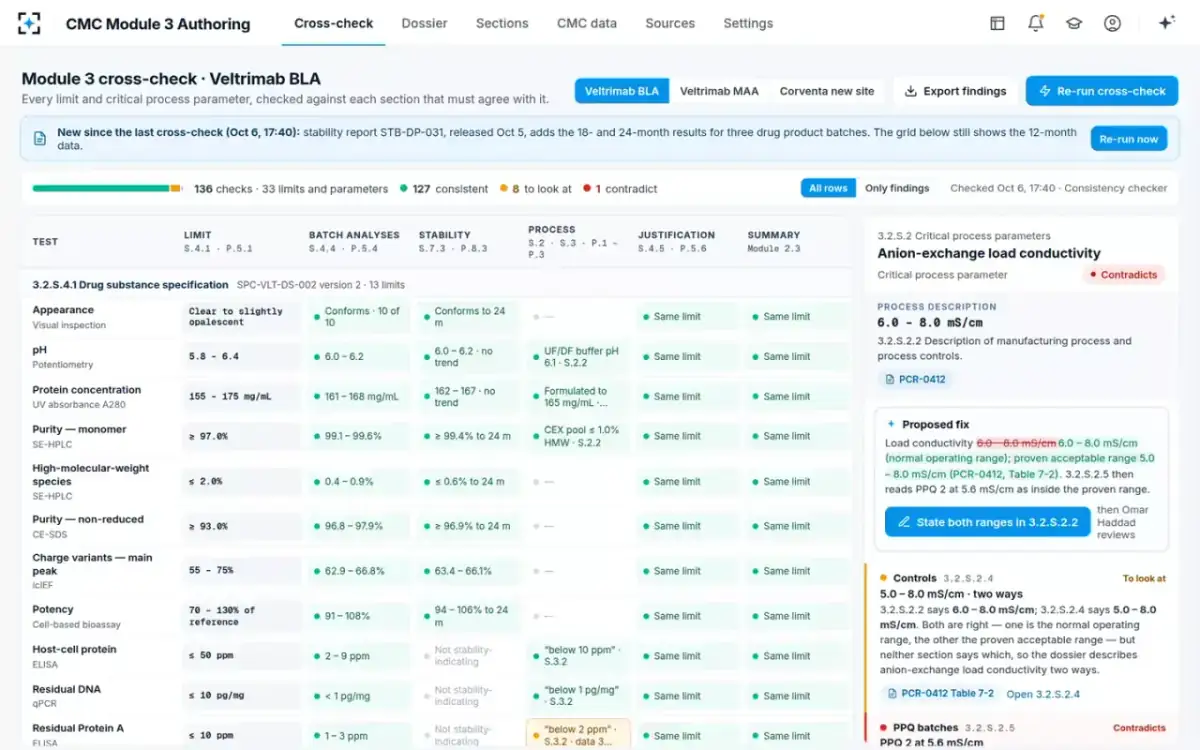Image resolution: width=1200 pixels, height=750 pixels.
Task: Click the PROCESS column header
Action: pyautogui.click(x=552, y=229)
